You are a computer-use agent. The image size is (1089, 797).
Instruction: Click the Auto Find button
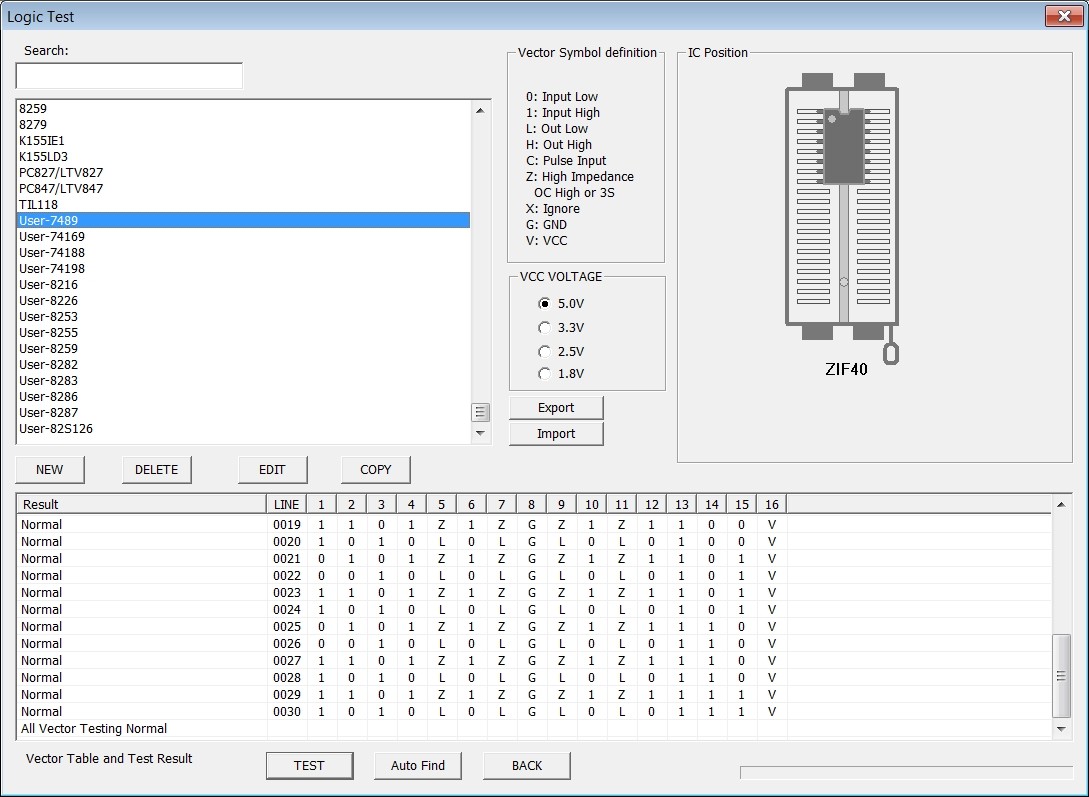[x=417, y=765]
